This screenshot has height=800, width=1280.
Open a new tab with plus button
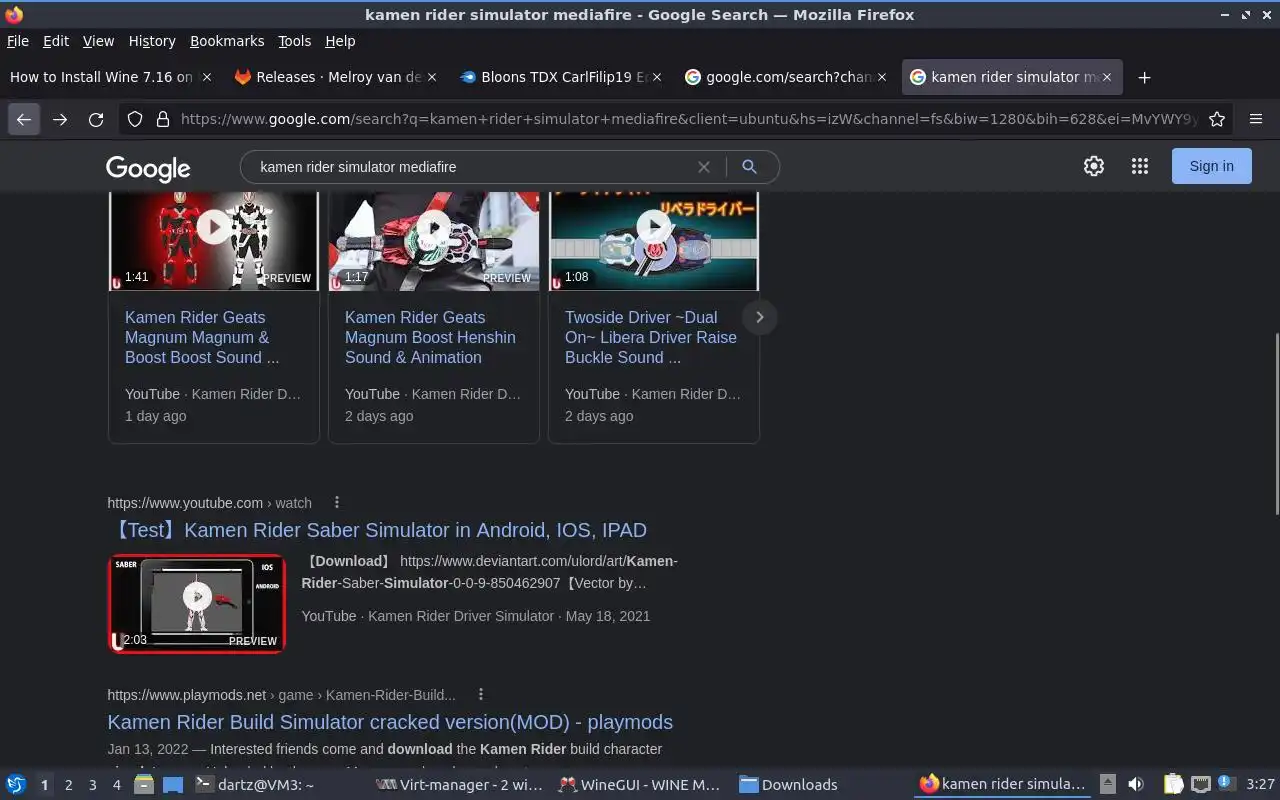(x=1145, y=77)
